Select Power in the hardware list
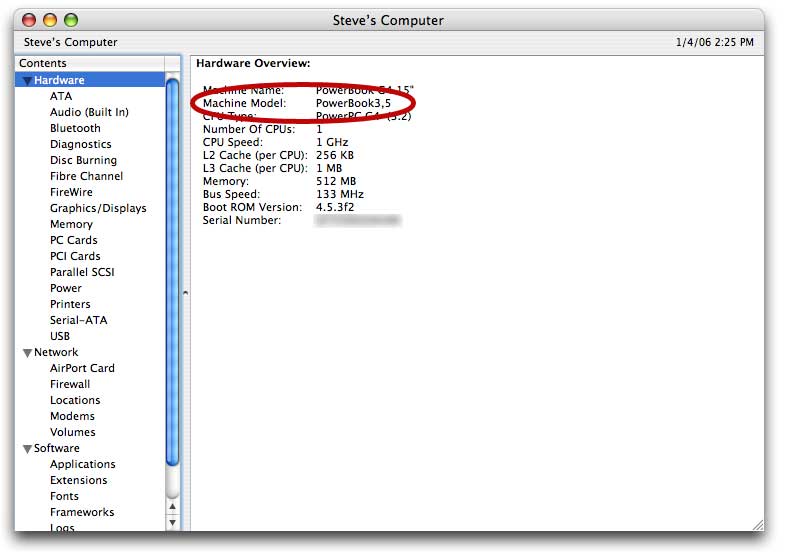The height and width of the screenshot is (552, 785). pyautogui.click(x=66, y=288)
